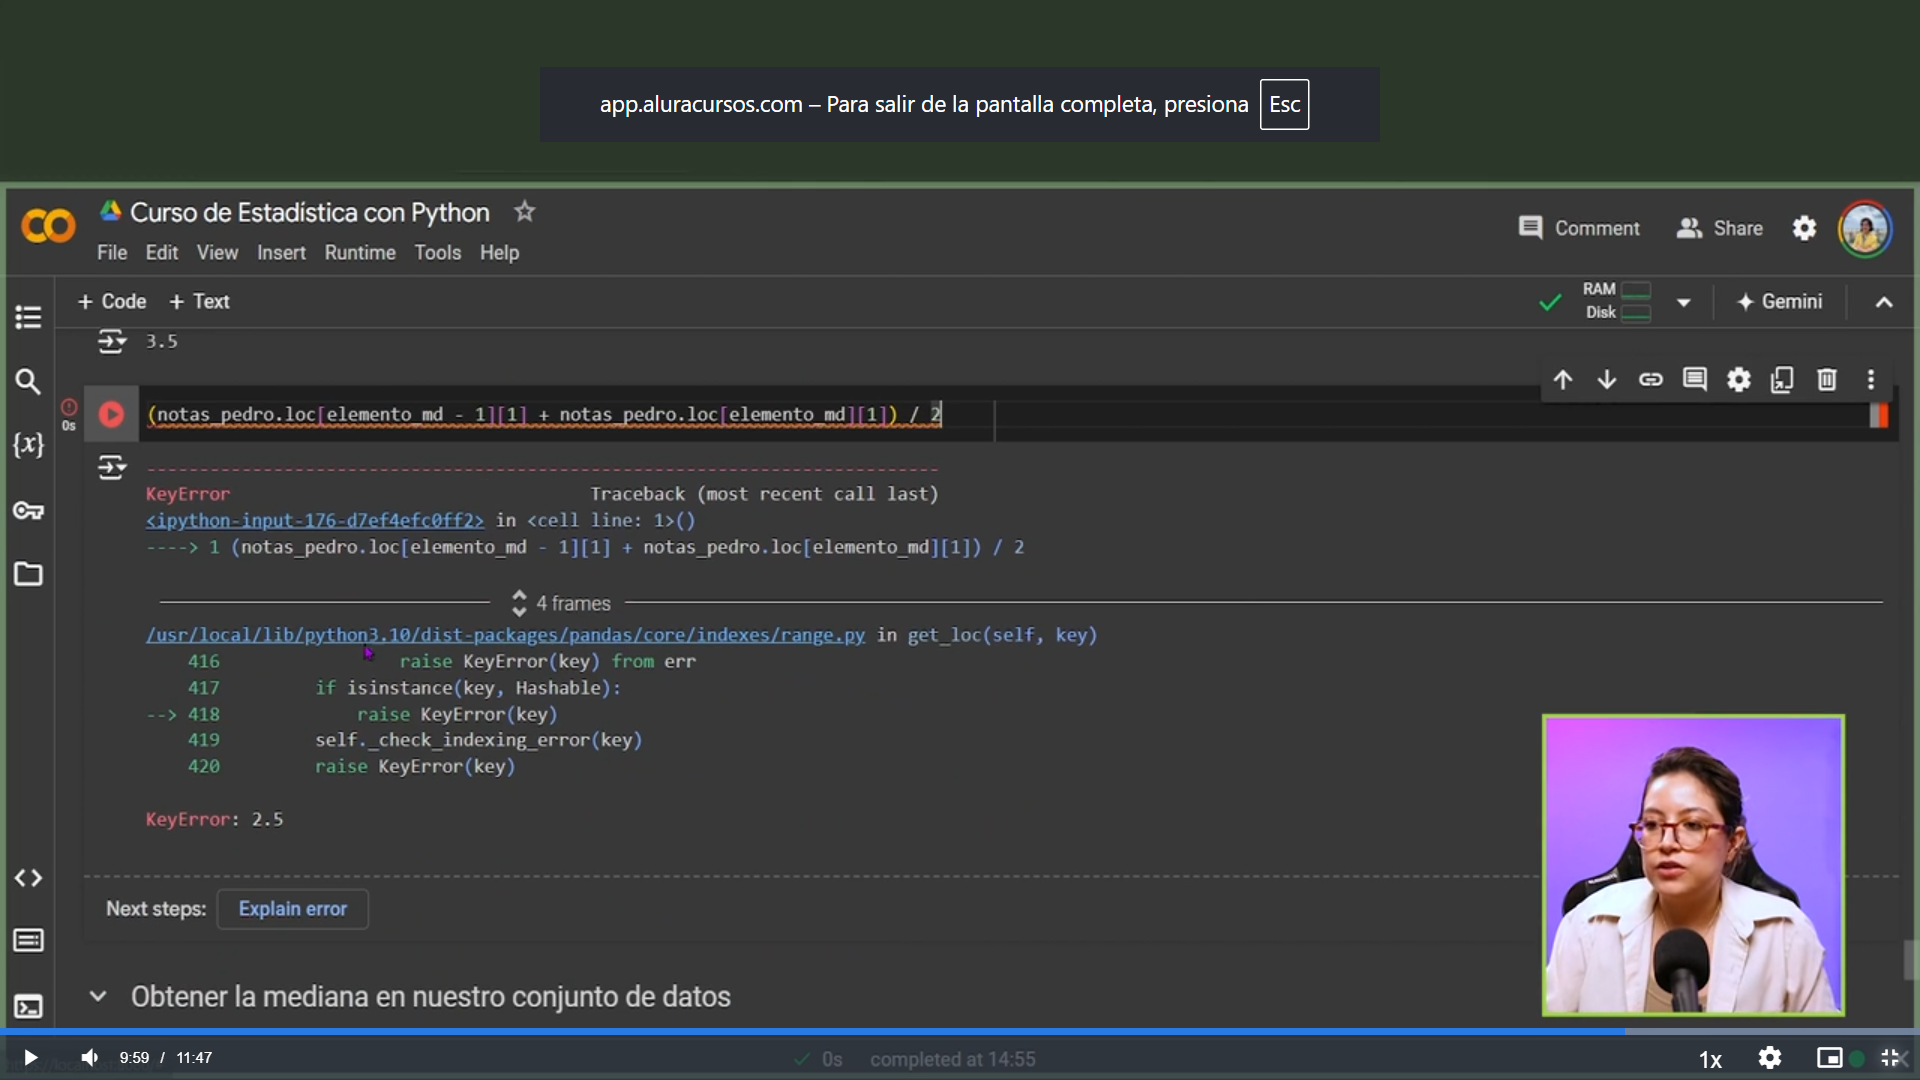Open the Help menu
This screenshot has height=1080, width=1920.
click(x=499, y=253)
